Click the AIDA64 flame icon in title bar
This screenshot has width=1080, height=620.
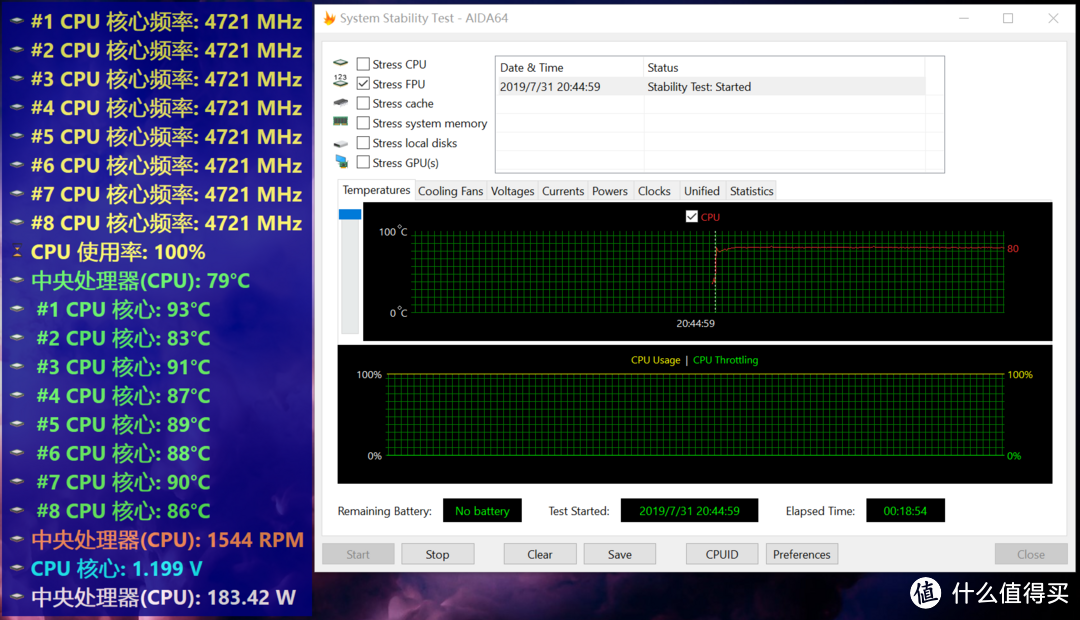(329, 18)
